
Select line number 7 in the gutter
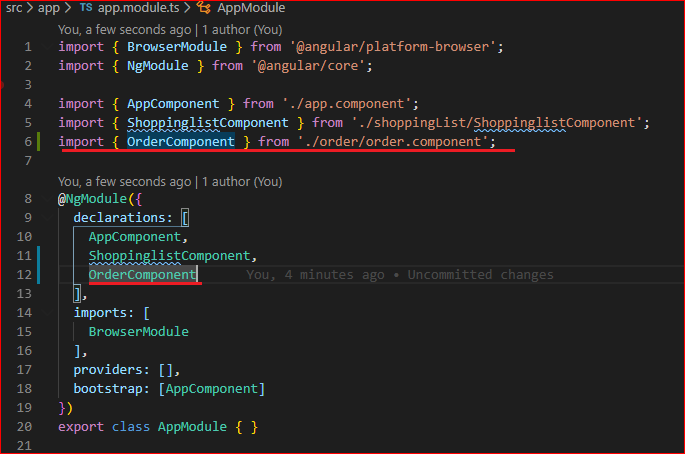click(28, 161)
